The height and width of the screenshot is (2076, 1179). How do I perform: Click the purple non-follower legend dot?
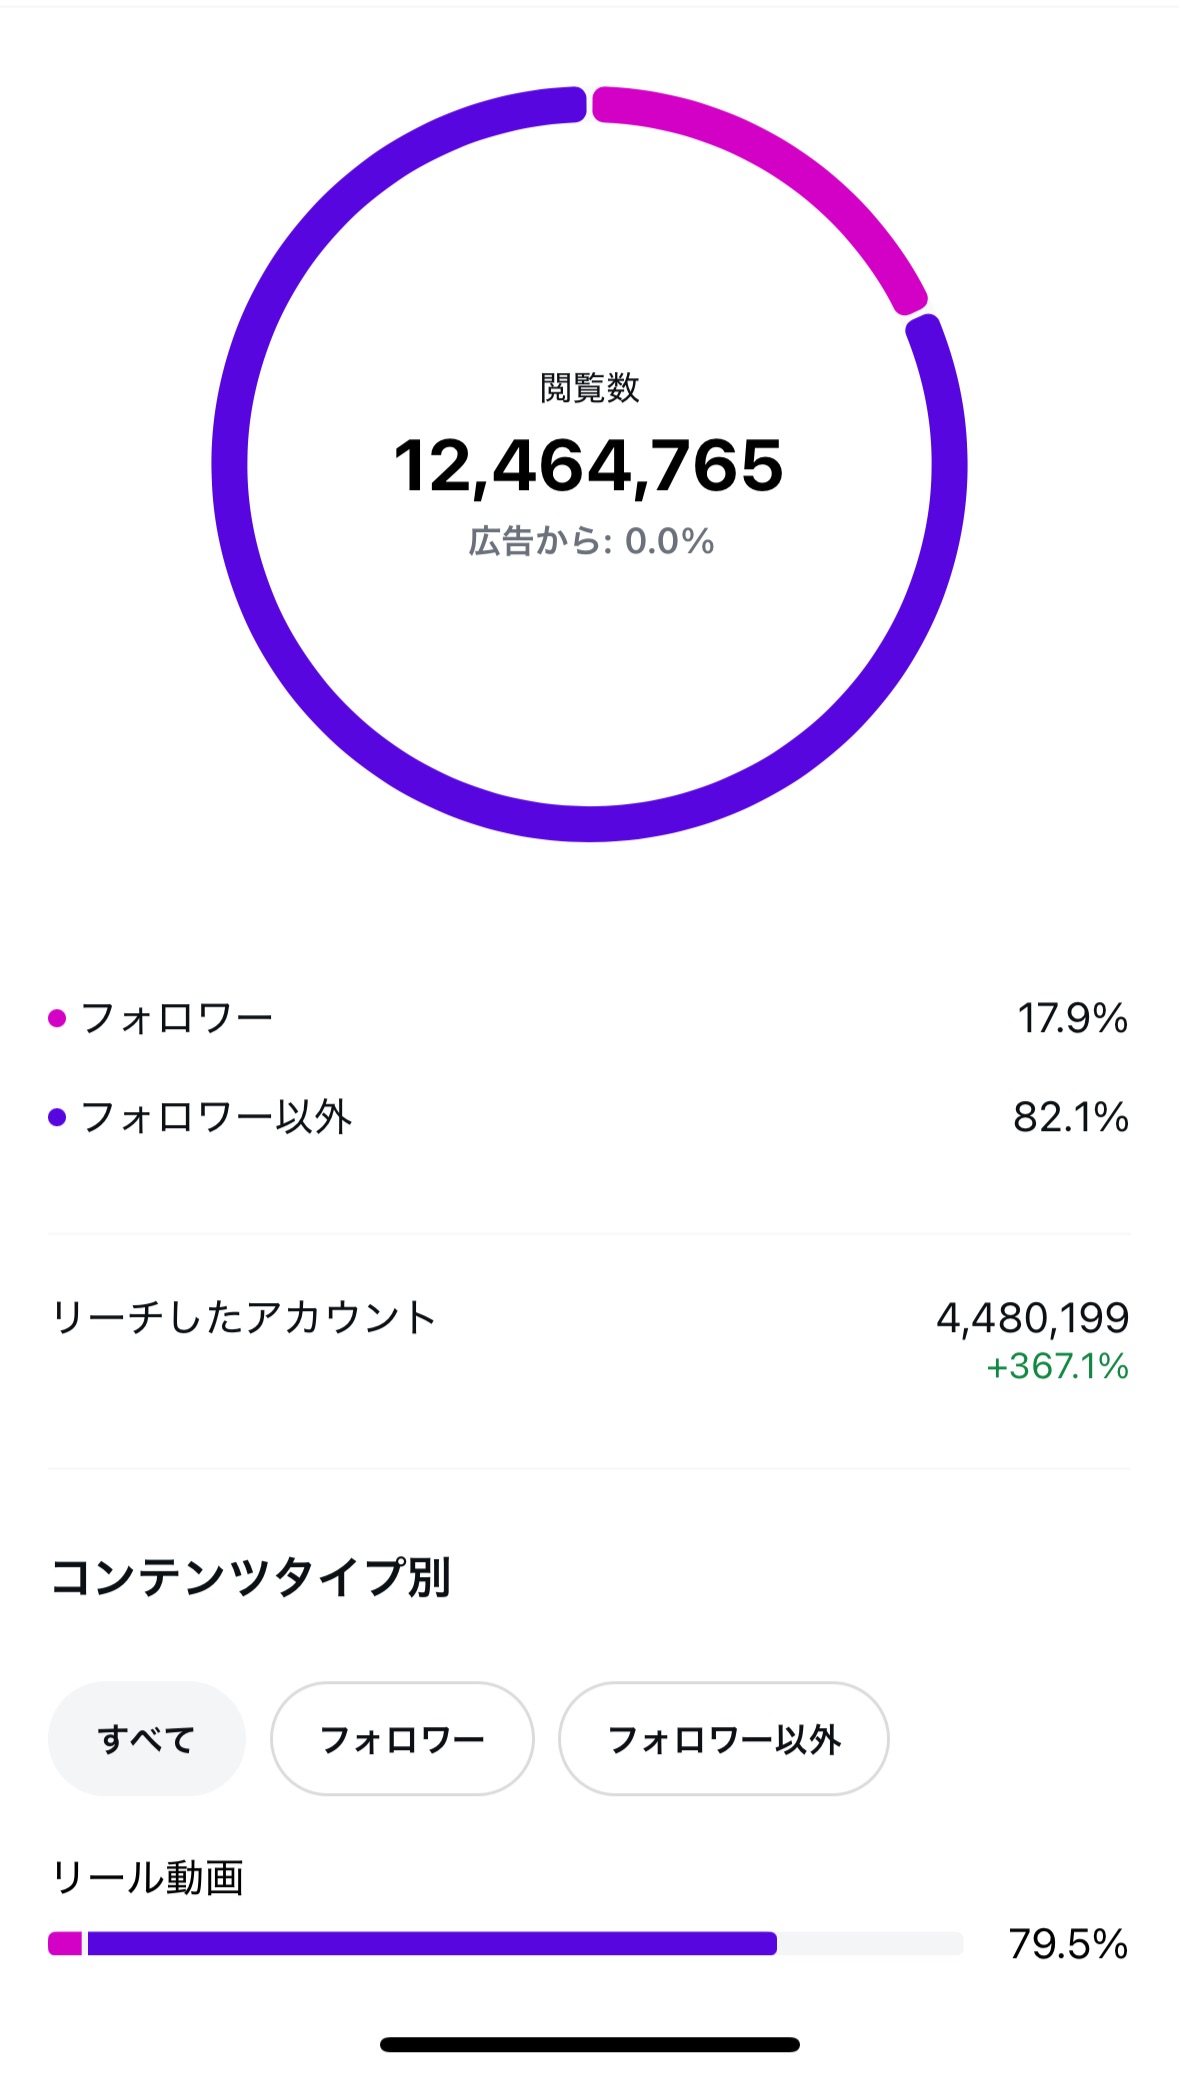coord(57,1117)
